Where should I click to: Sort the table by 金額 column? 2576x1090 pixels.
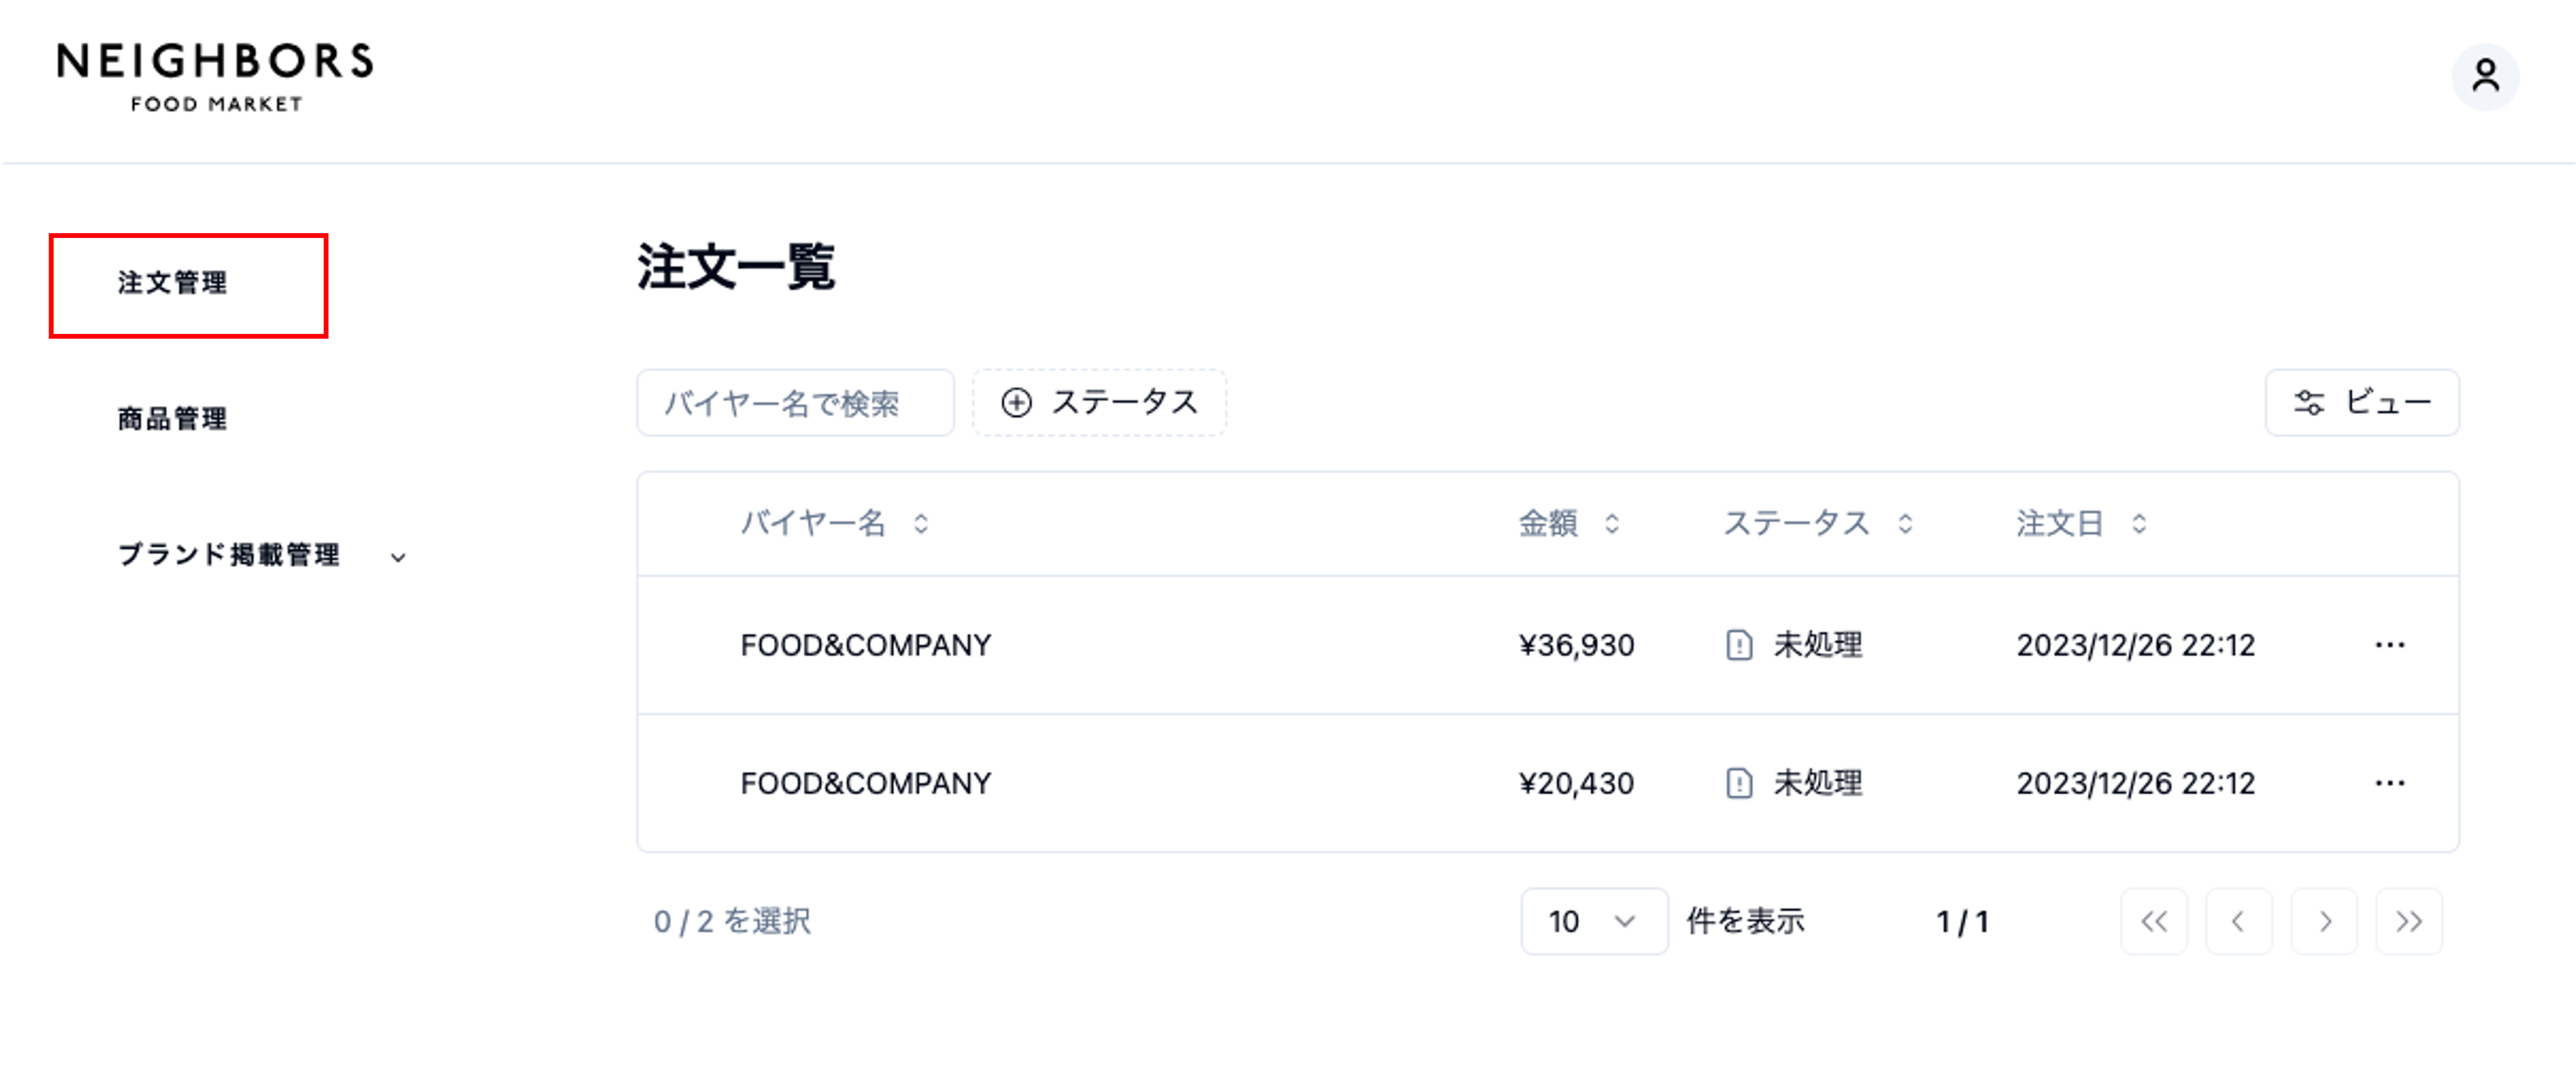click(x=1569, y=523)
